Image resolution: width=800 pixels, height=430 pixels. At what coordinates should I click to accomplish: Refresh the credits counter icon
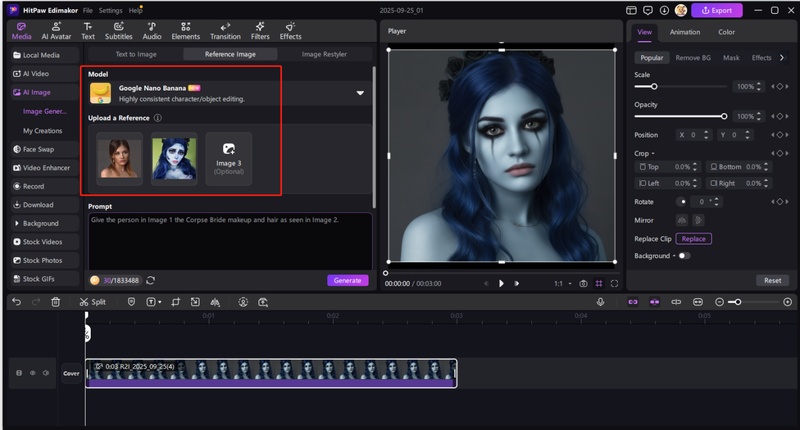point(151,281)
